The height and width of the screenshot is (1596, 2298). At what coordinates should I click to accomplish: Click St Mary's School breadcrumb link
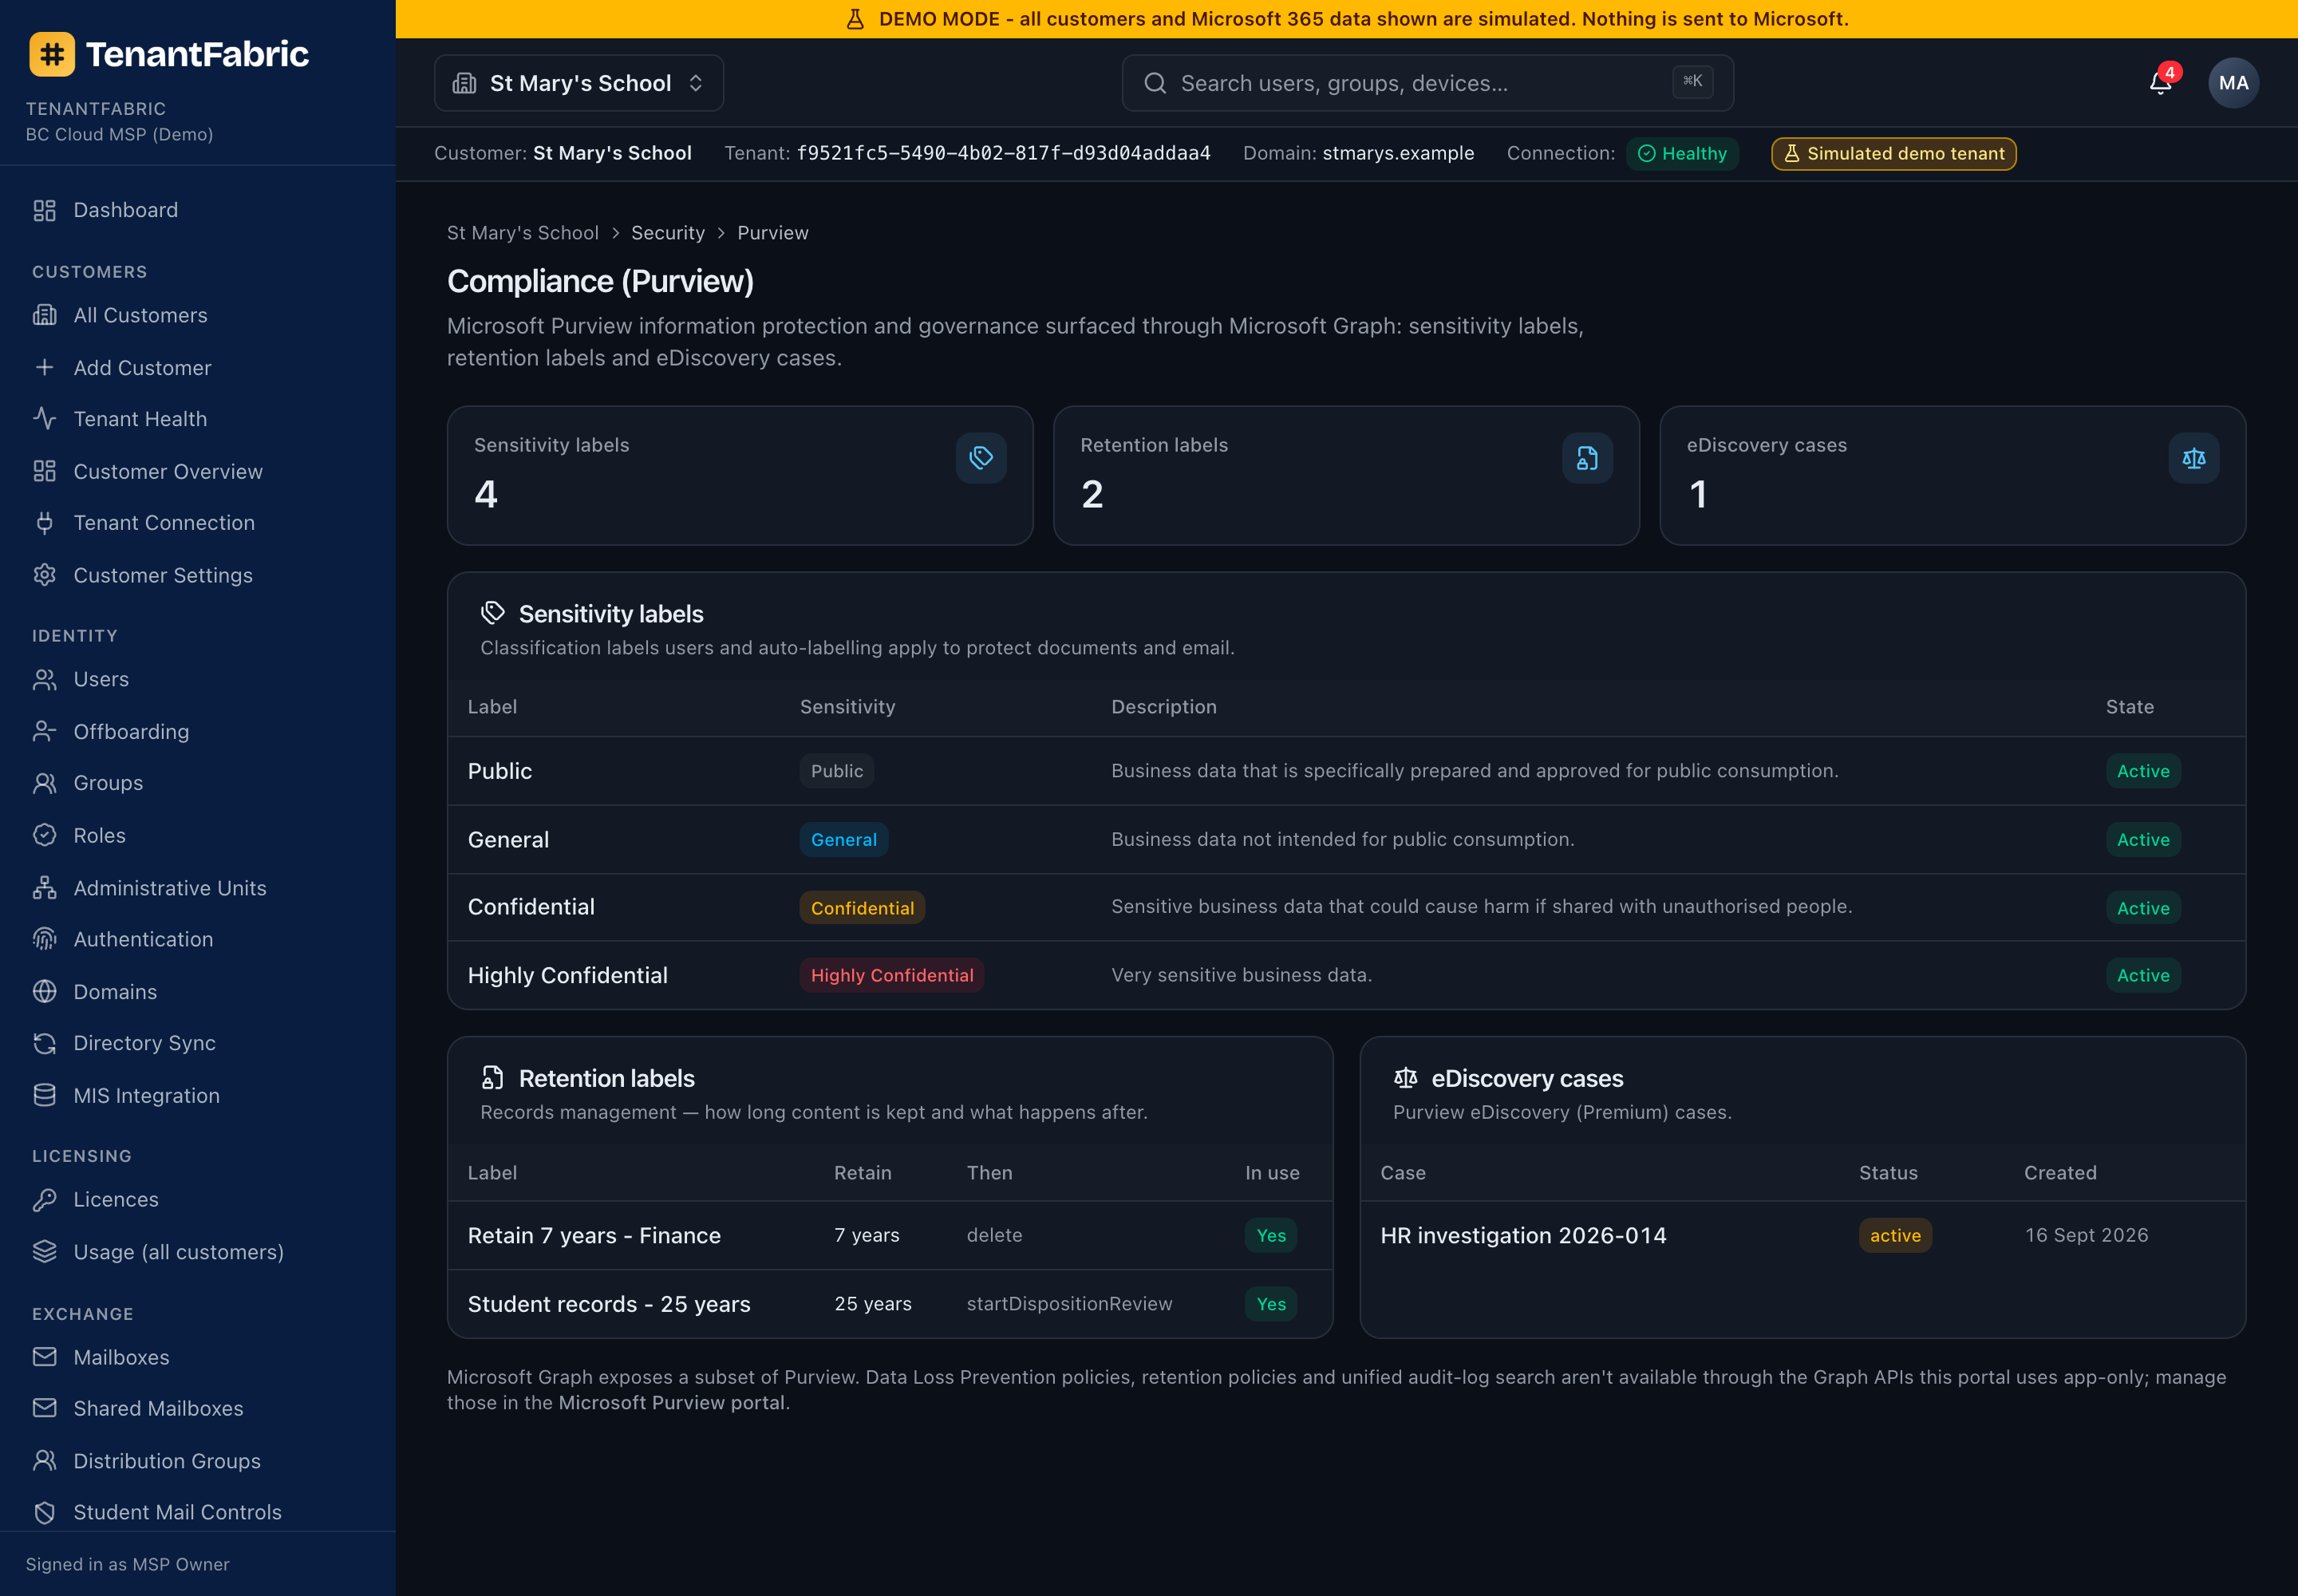[522, 233]
